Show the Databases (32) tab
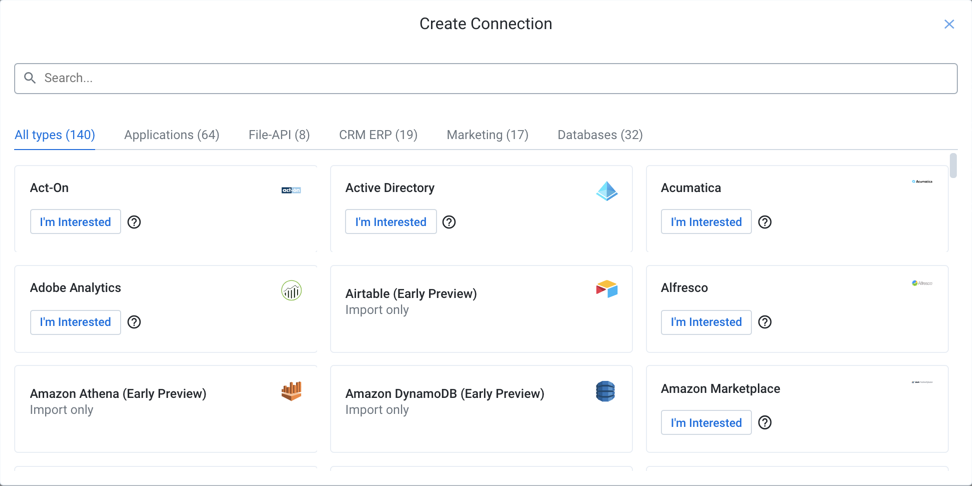Screen dimensions: 972x486 [x=600, y=135]
